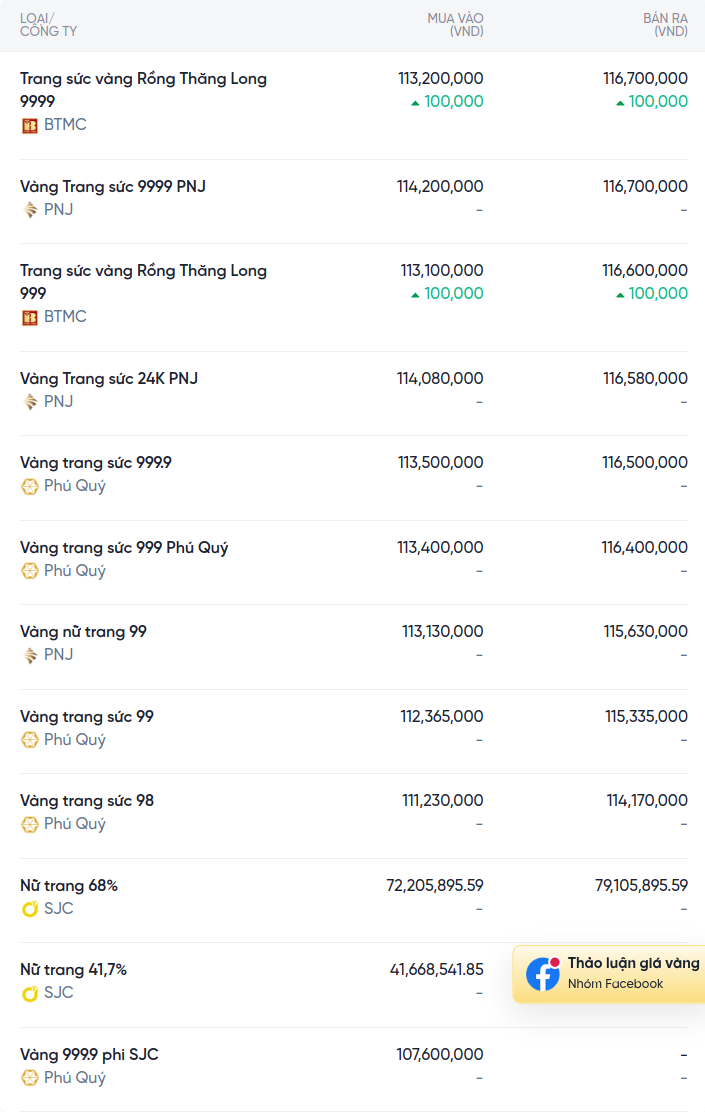Sort by MUA VÀO (VND) column header
705x1112 pixels.
(455, 25)
